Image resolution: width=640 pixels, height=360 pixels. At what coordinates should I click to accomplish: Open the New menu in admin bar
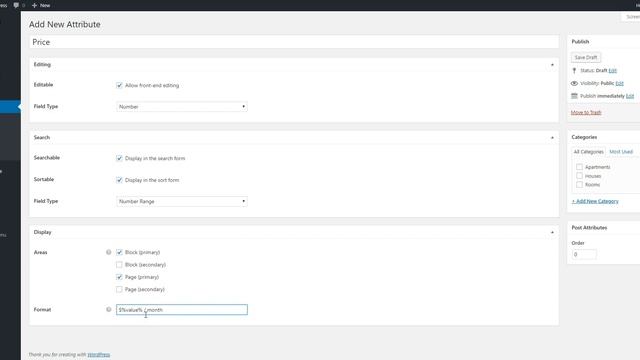point(41,5)
